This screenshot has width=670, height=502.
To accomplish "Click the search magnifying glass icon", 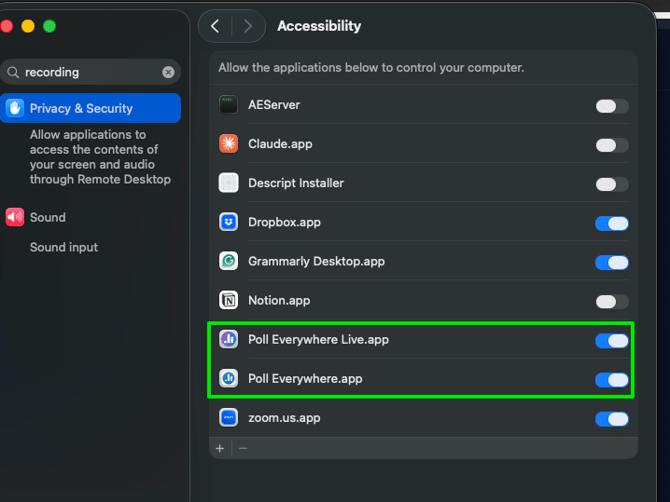I will 13,72.
